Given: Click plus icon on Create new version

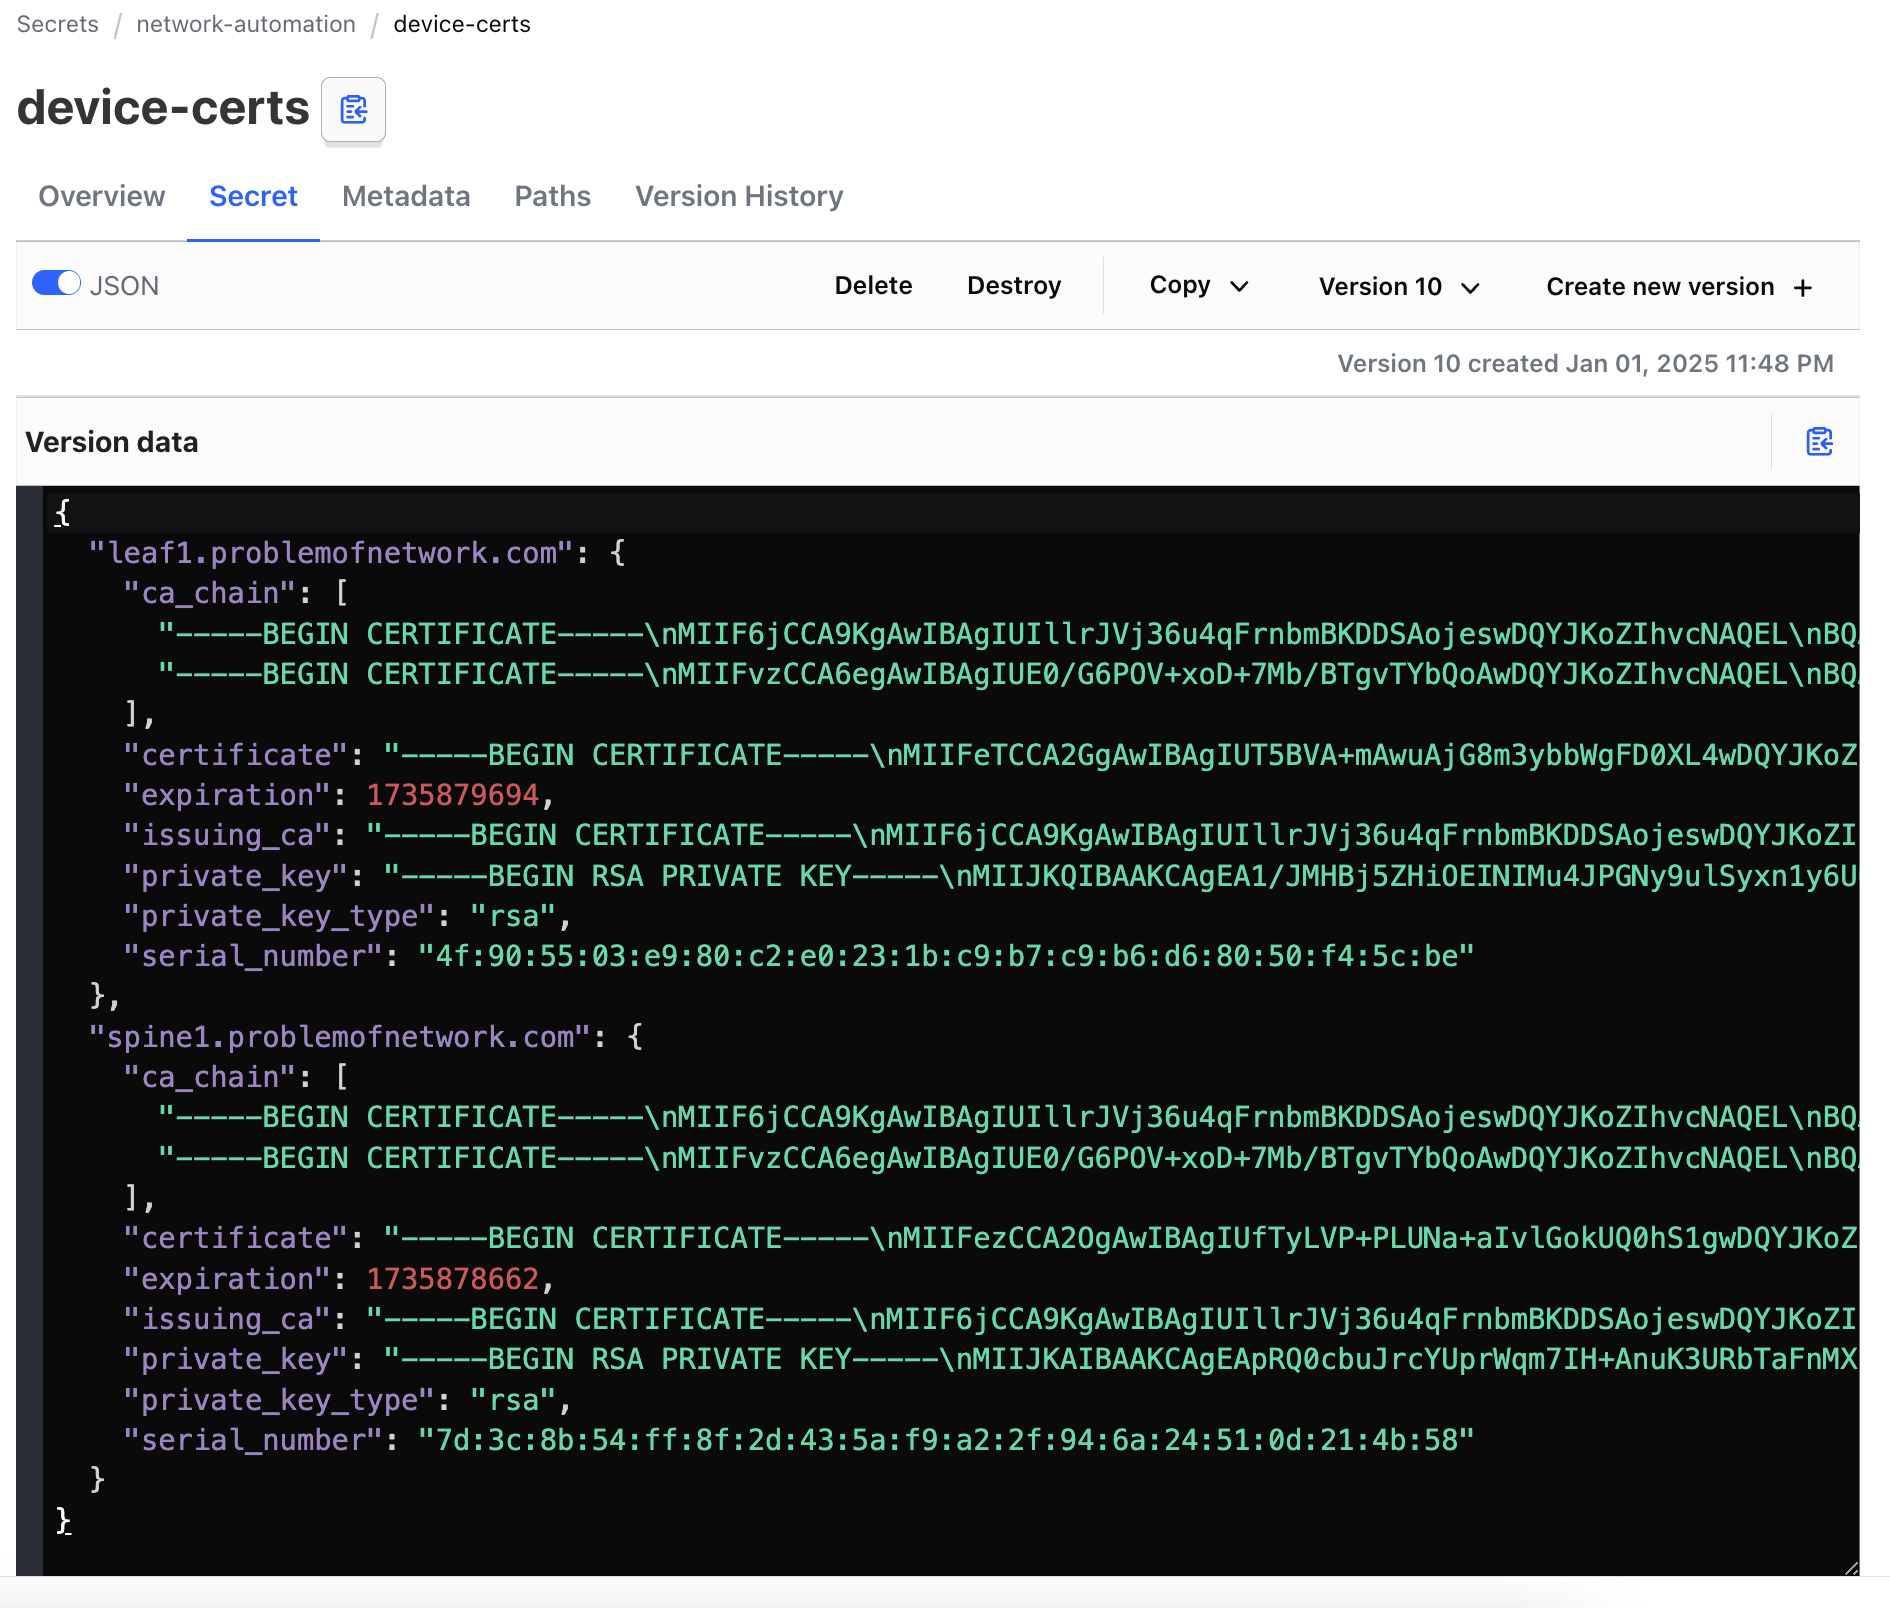Looking at the screenshot, I should [x=1803, y=288].
